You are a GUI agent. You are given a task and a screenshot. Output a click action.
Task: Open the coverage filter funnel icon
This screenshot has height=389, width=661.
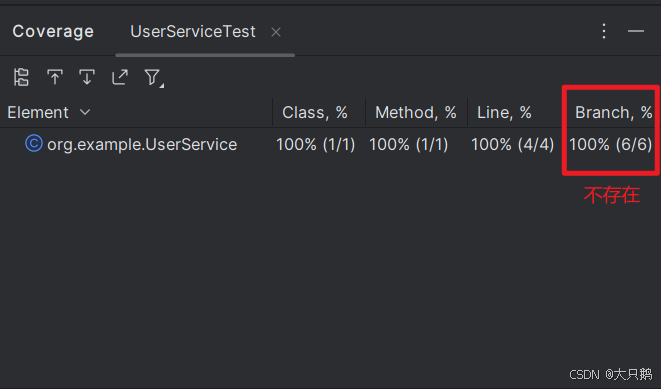tap(153, 78)
